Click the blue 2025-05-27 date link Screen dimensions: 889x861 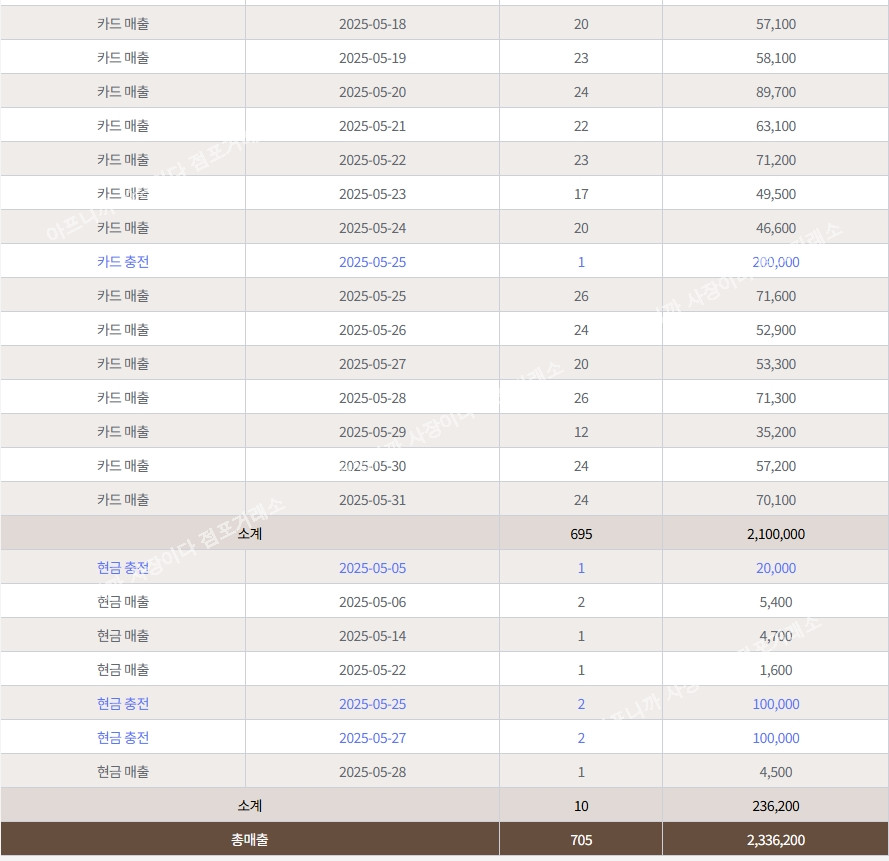pos(372,738)
